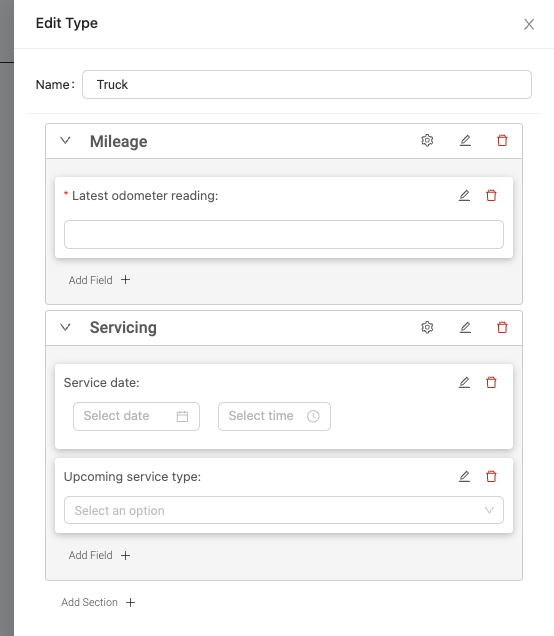The width and height of the screenshot is (554, 636).
Task: Delete the Upcoming service type field
Action: click(x=491, y=476)
